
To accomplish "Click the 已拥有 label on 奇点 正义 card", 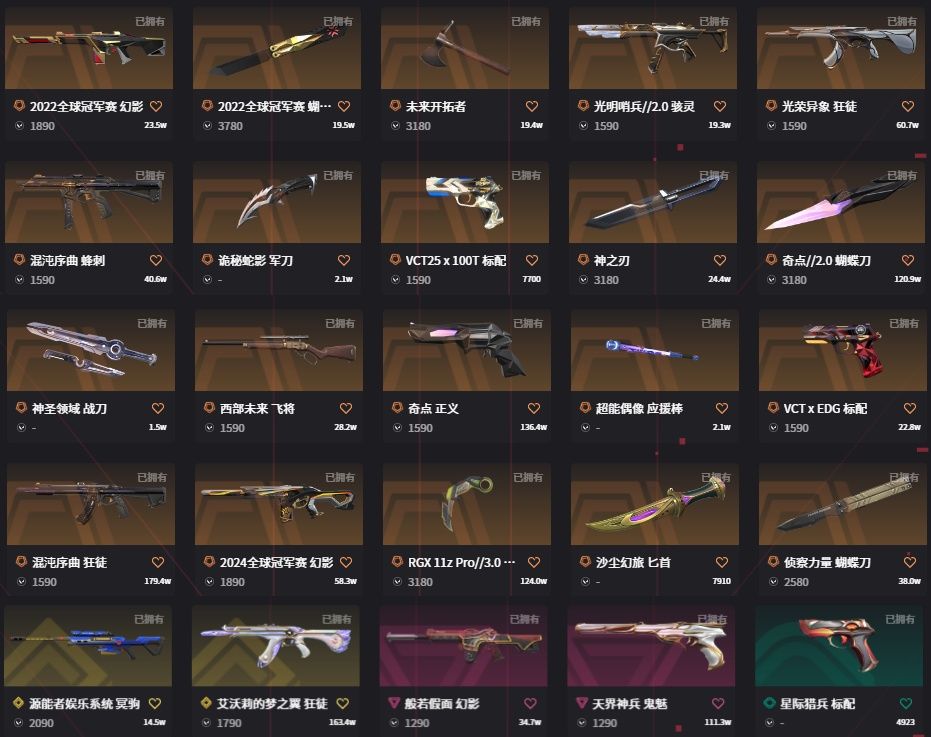I will click(528, 323).
